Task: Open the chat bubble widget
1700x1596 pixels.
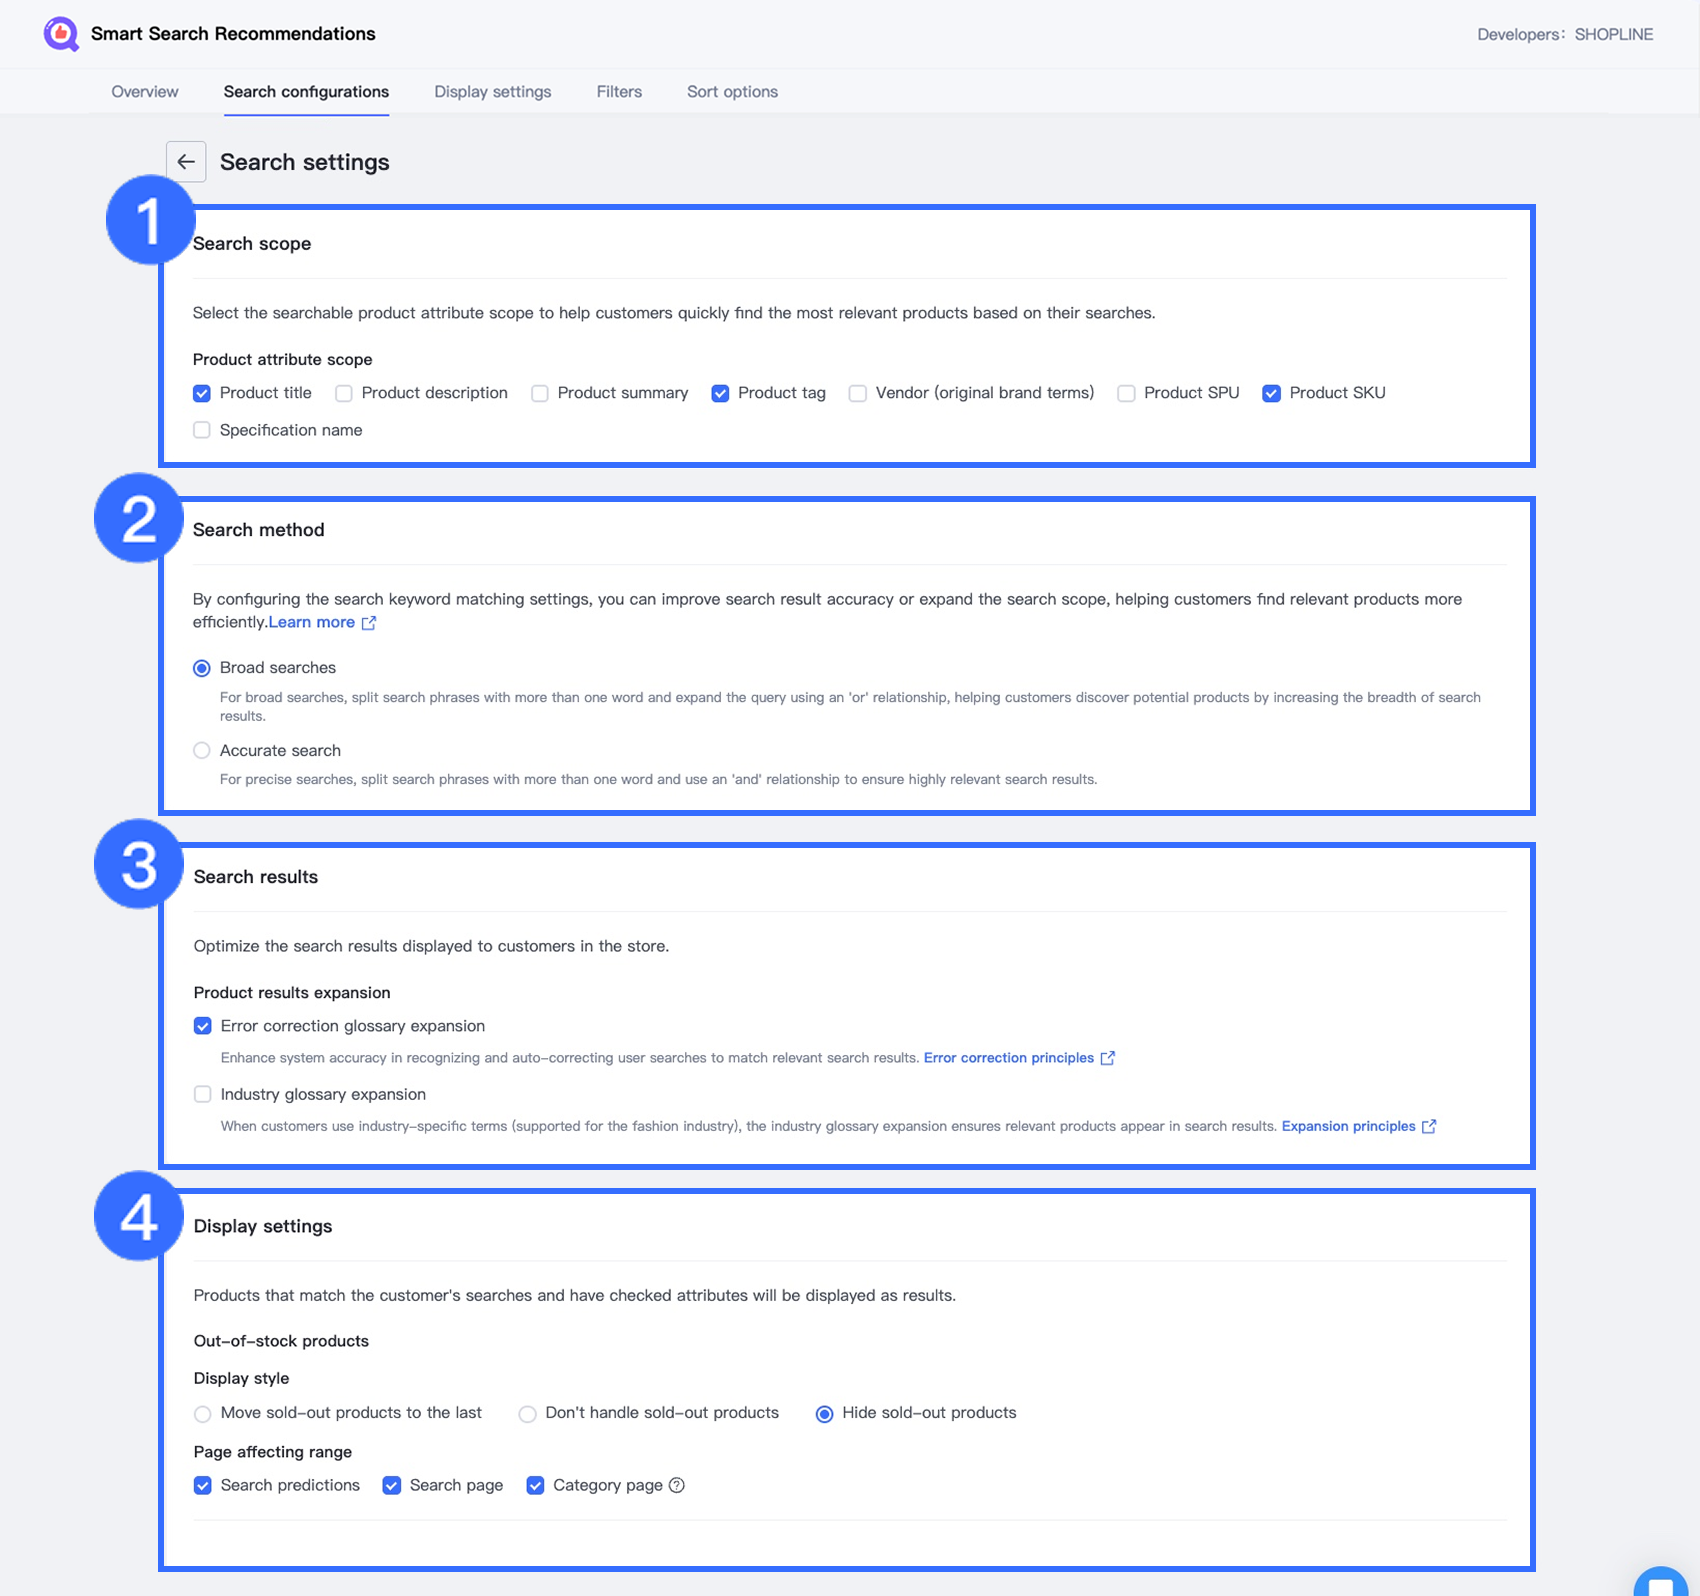Action: 1661,1582
